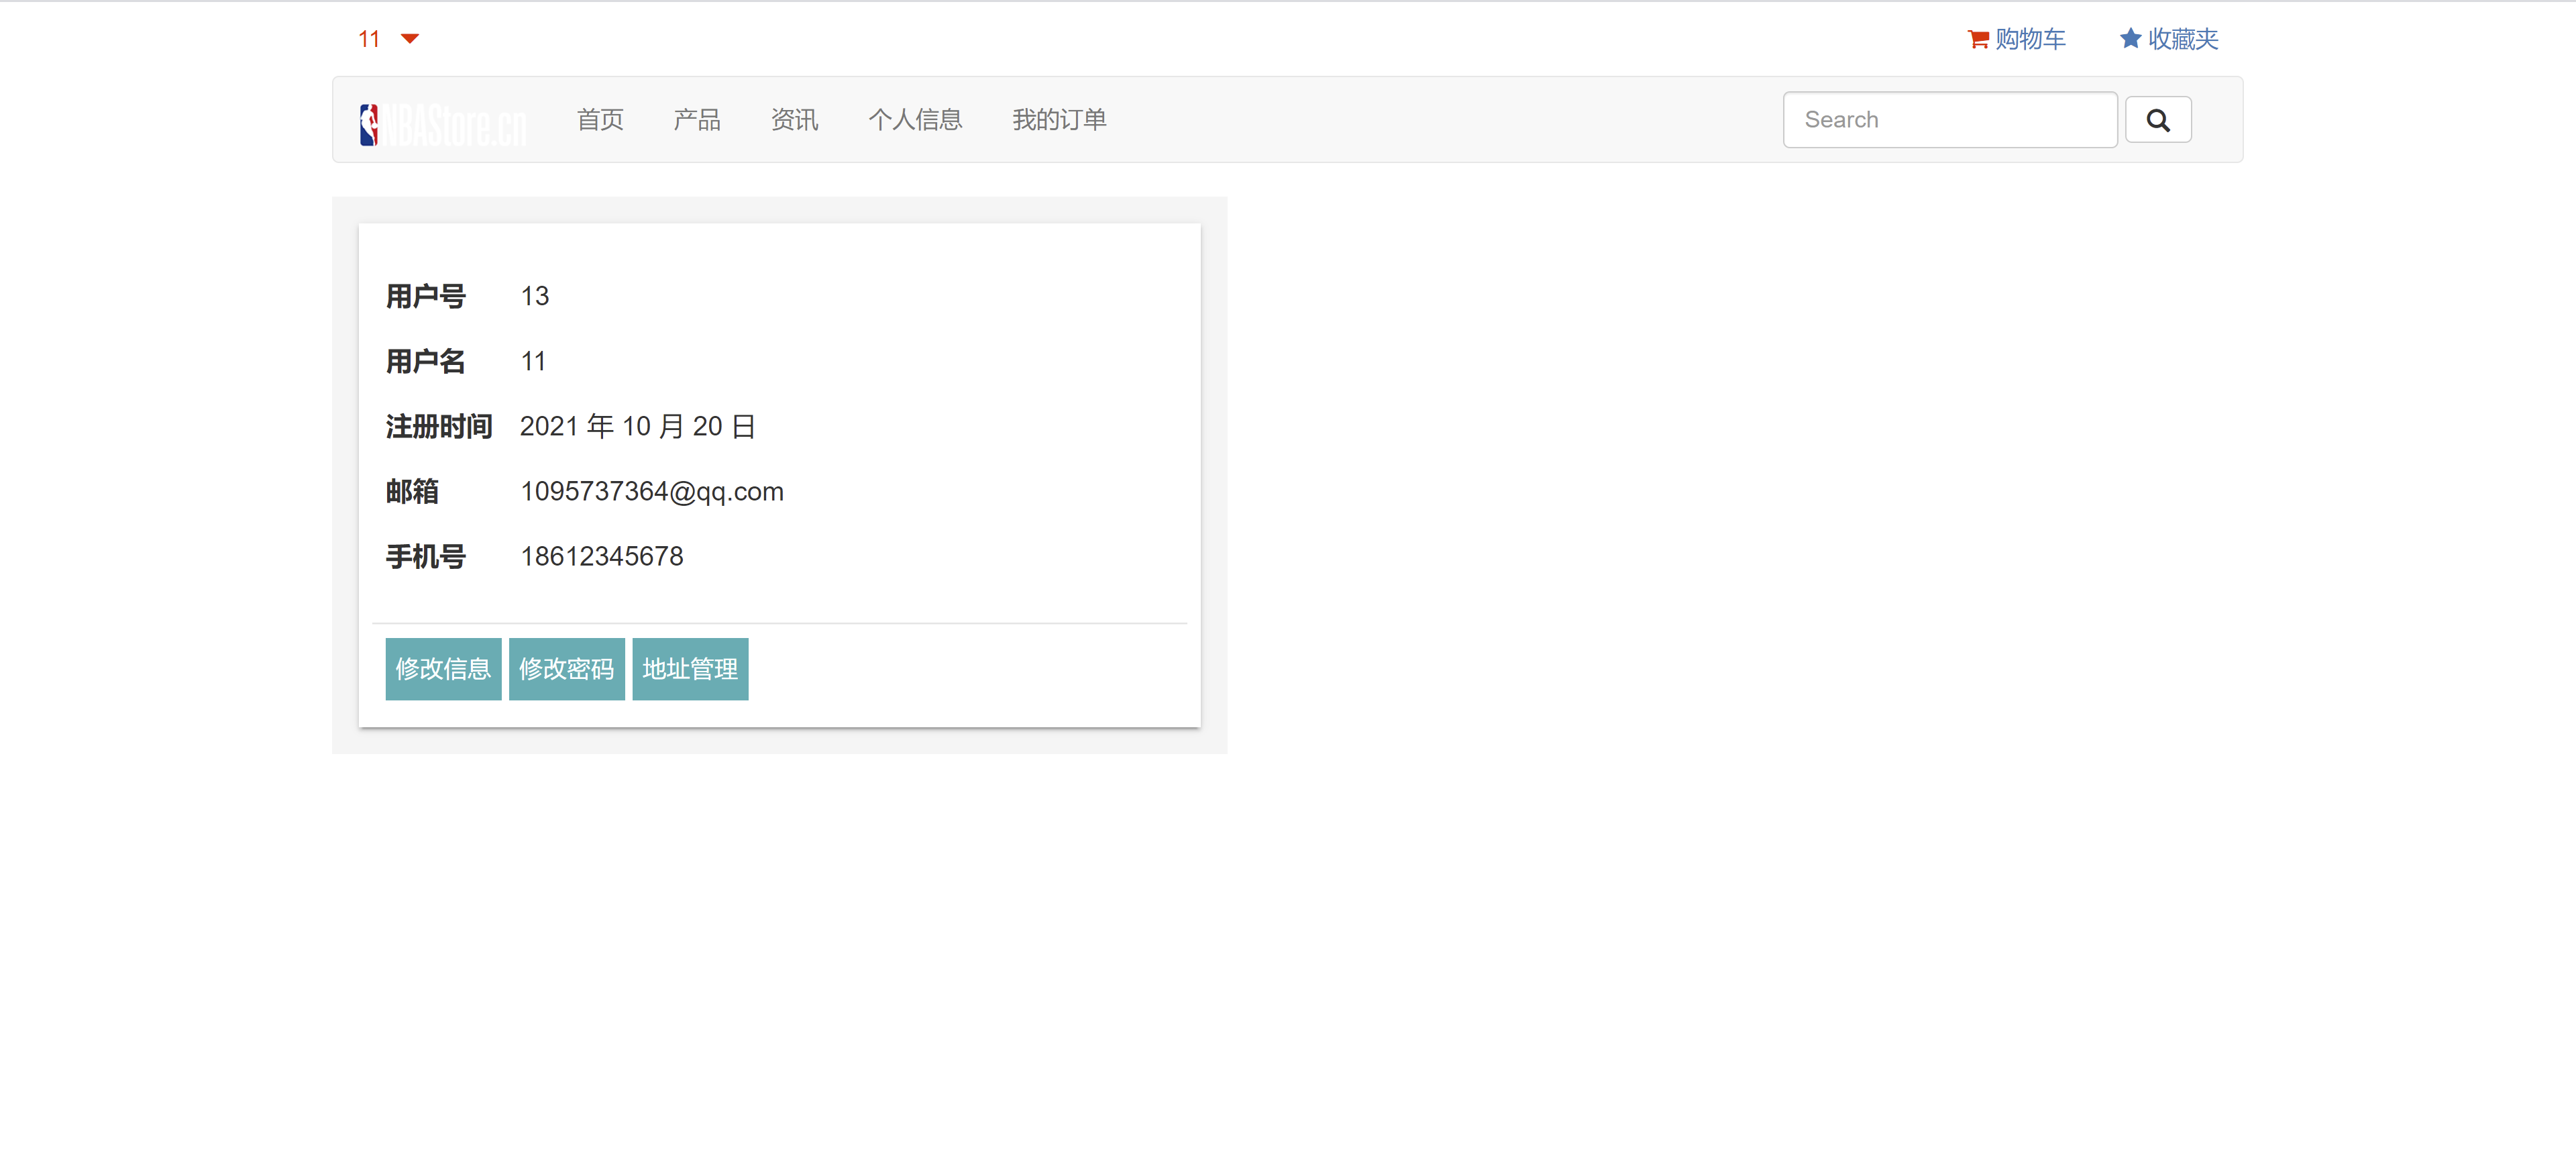Click the 地址管理 button
2576x1162 pixels.
point(690,668)
